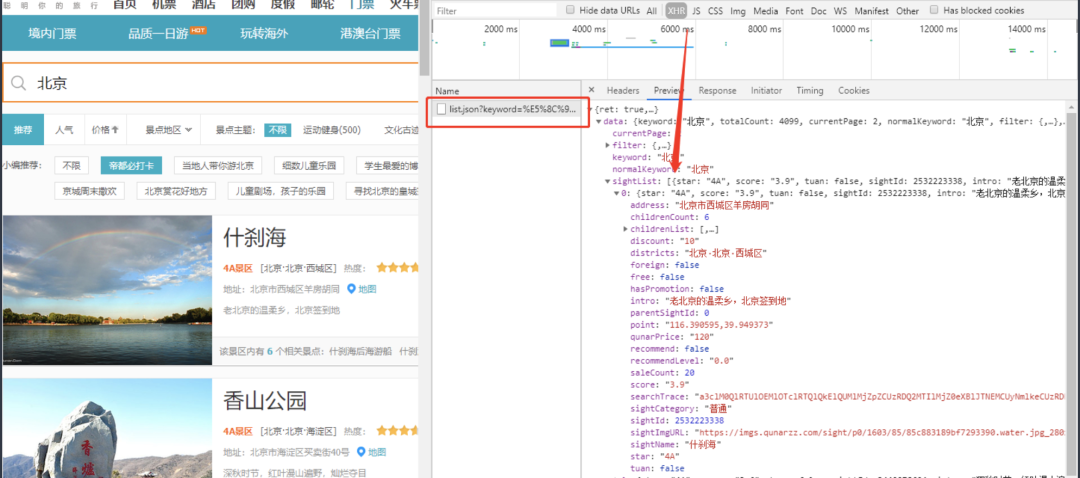The height and width of the screenshot is (478, 1080).
Task: Select the Img request type filter
Action: point(738,11)
